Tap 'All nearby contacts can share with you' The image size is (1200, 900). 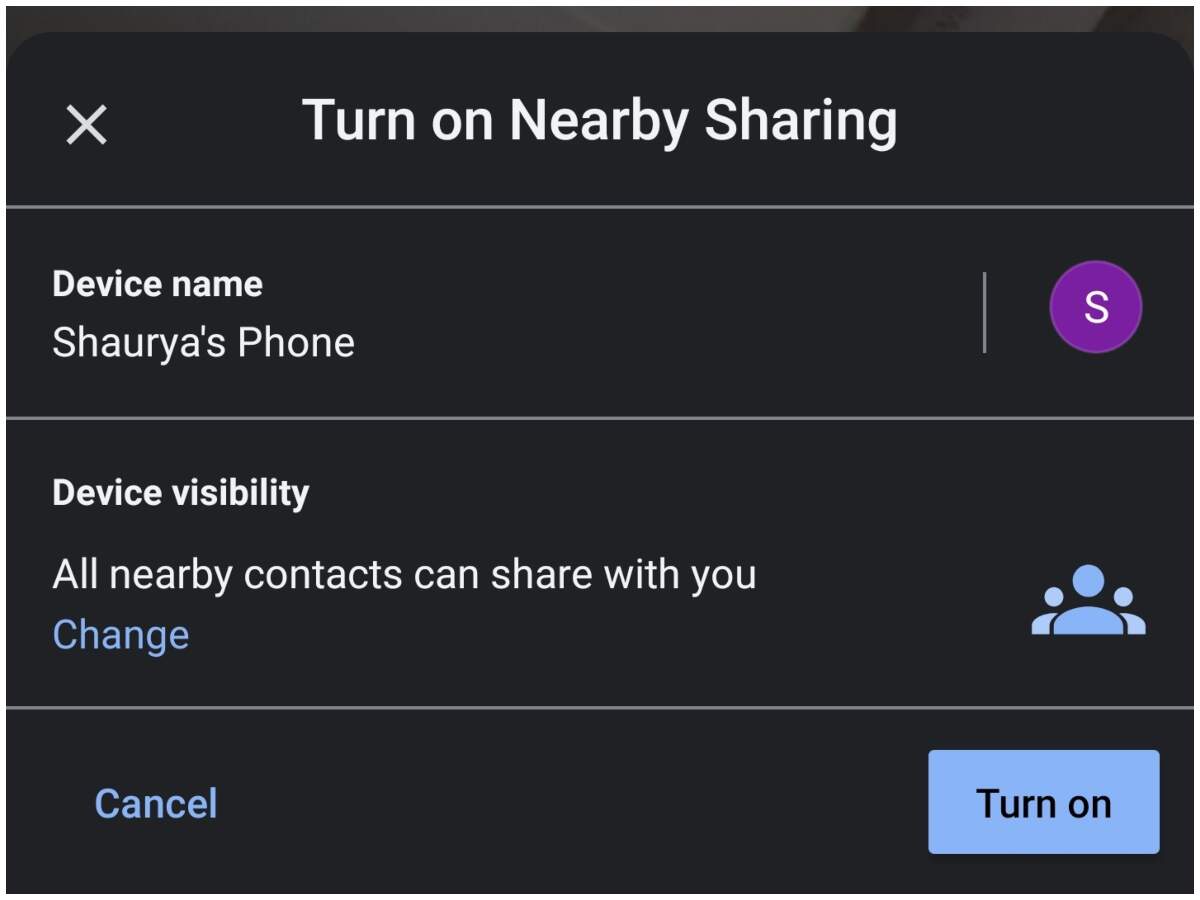[x=404, y=575]
